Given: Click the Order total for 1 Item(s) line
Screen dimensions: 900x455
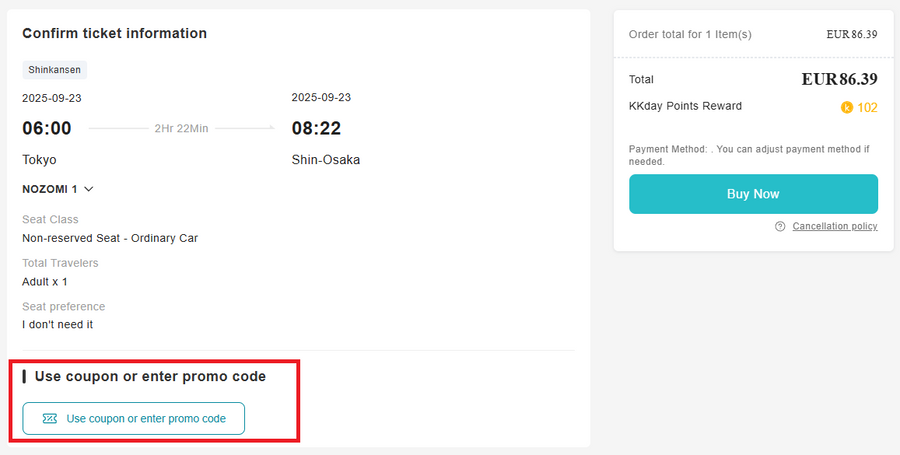Looking at the screenshot, I should pos(690,34).
